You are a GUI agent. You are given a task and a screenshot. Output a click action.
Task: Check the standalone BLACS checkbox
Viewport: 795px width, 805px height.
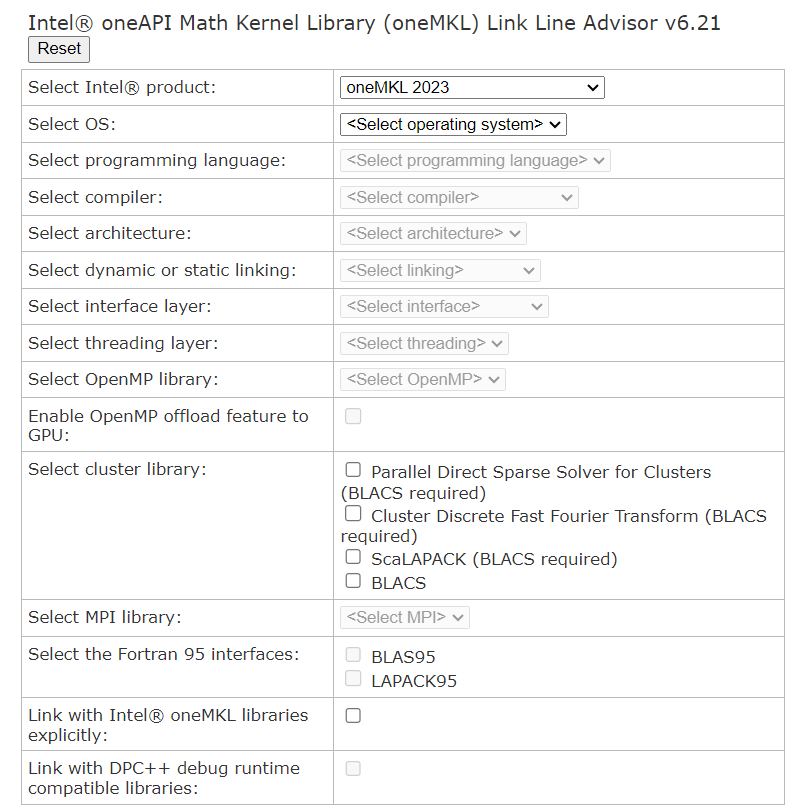pos(353,581)
